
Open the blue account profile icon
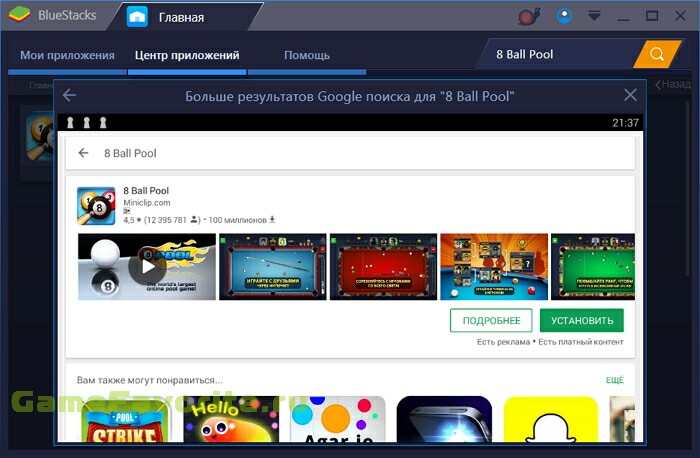tap(564, 16)
